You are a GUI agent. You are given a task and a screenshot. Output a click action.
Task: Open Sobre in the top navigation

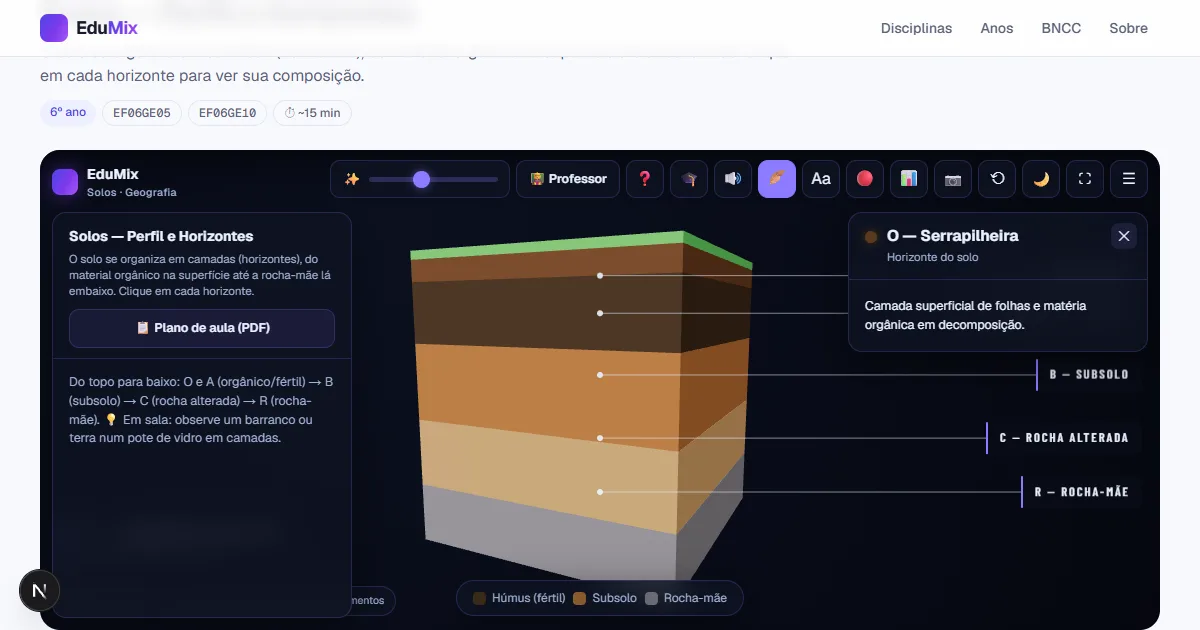click(1128, 28)
